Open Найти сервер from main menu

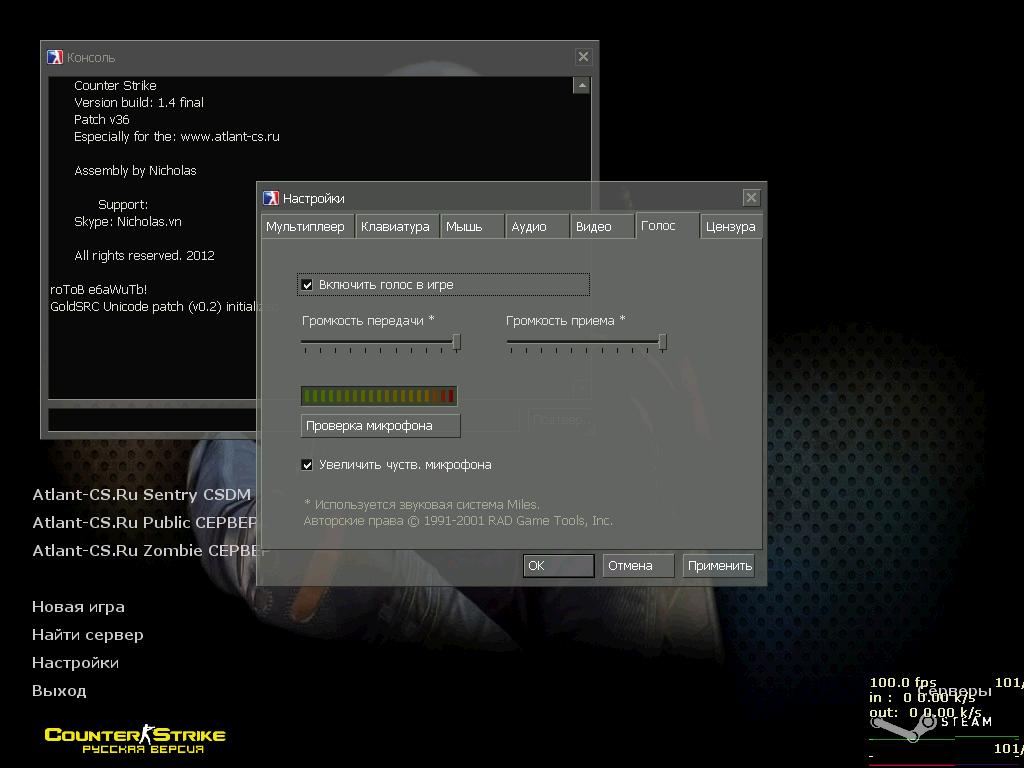coord(88,635)
